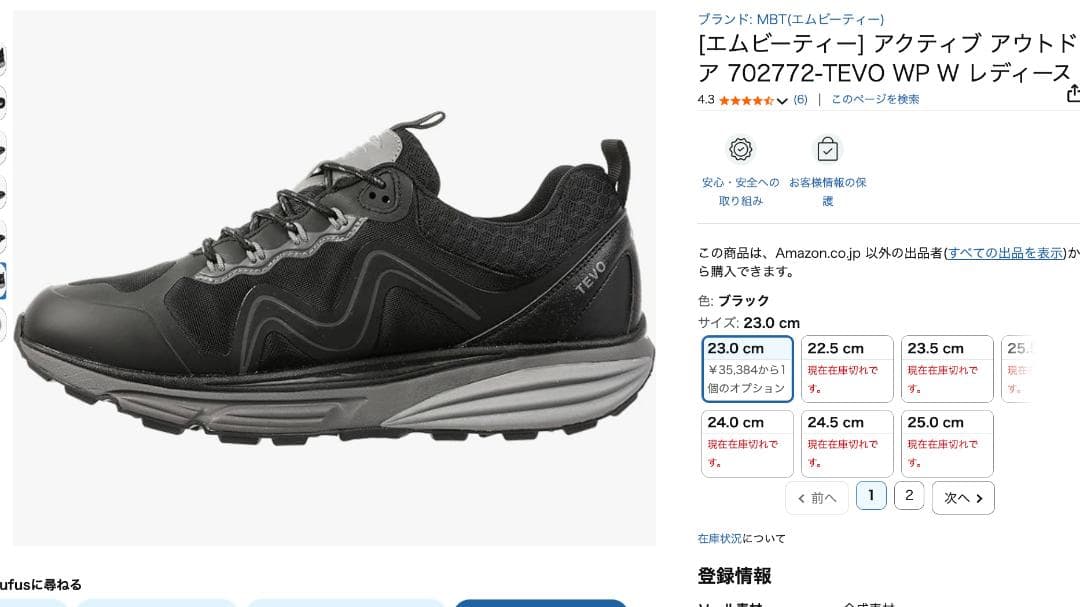
Task: Choose the 25.0 cm size tile
Action: tap(947, 444)
